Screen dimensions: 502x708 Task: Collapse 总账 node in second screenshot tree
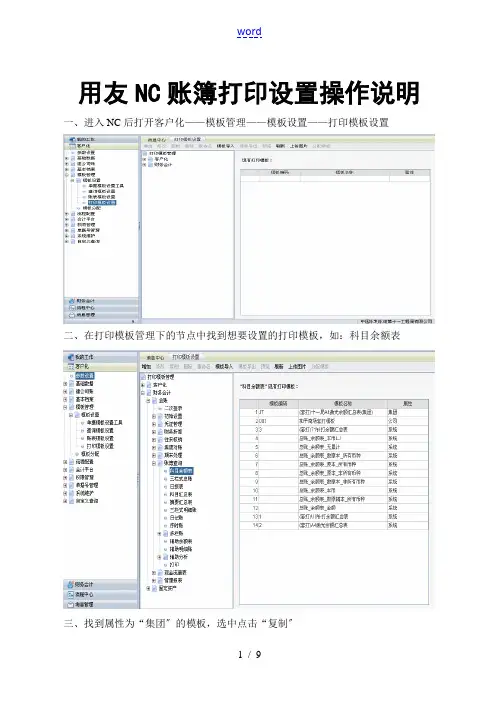click(148, 401)
